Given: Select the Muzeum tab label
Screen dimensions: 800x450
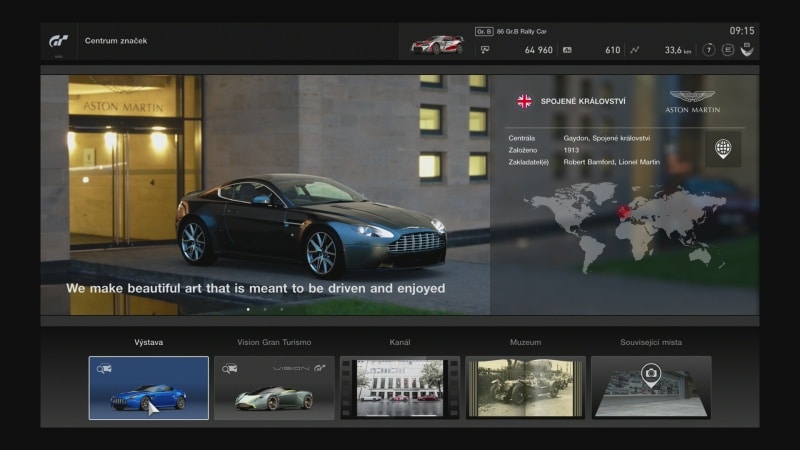Looking at the screenshot, I should (525, 342).
